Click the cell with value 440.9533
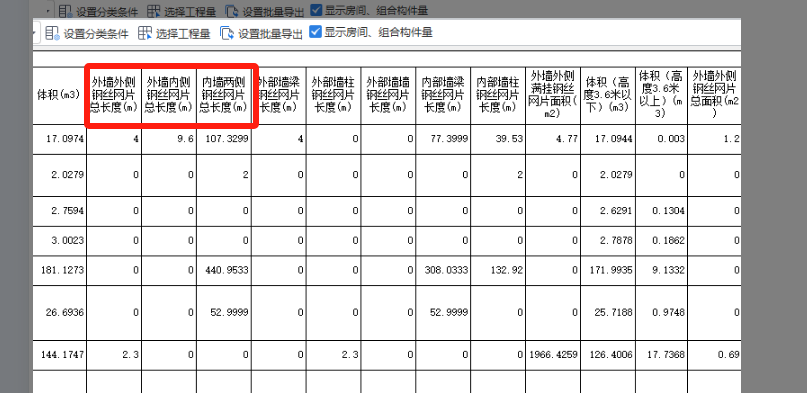Screen dimensions: 807x393 (x=224, y=270)
